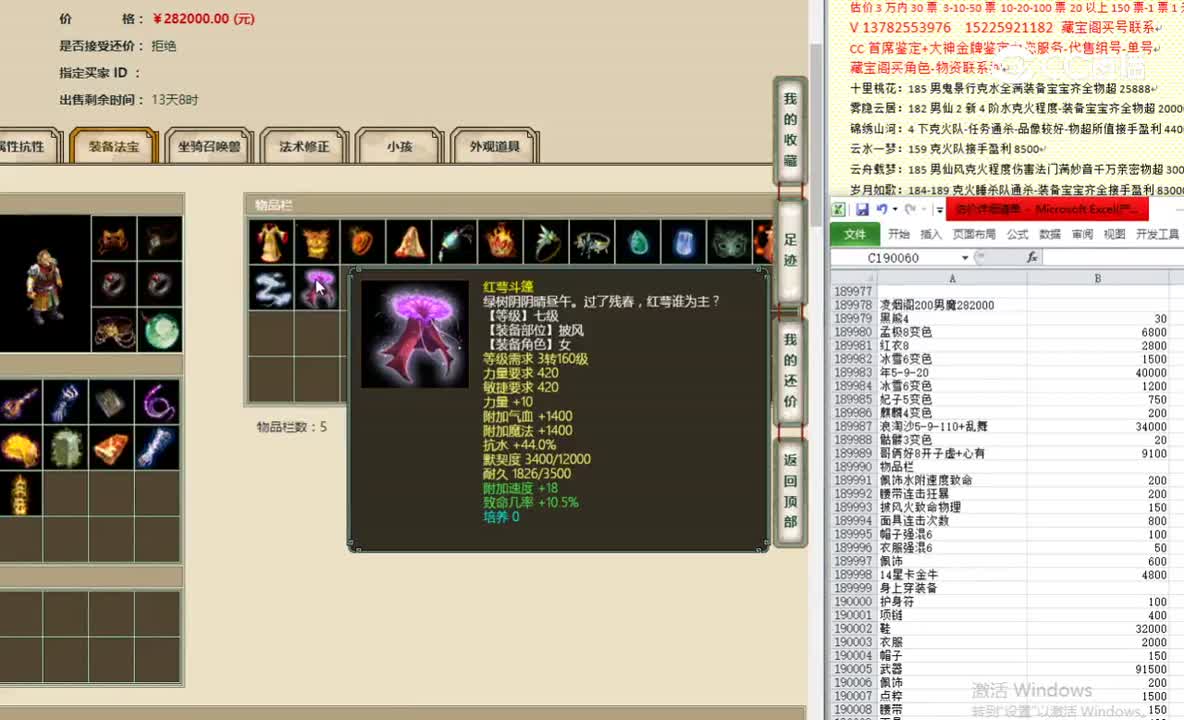Select the green jade stone item
Image resolution: width=1184 pixels, height=720 pixels.
click(639, 242)
